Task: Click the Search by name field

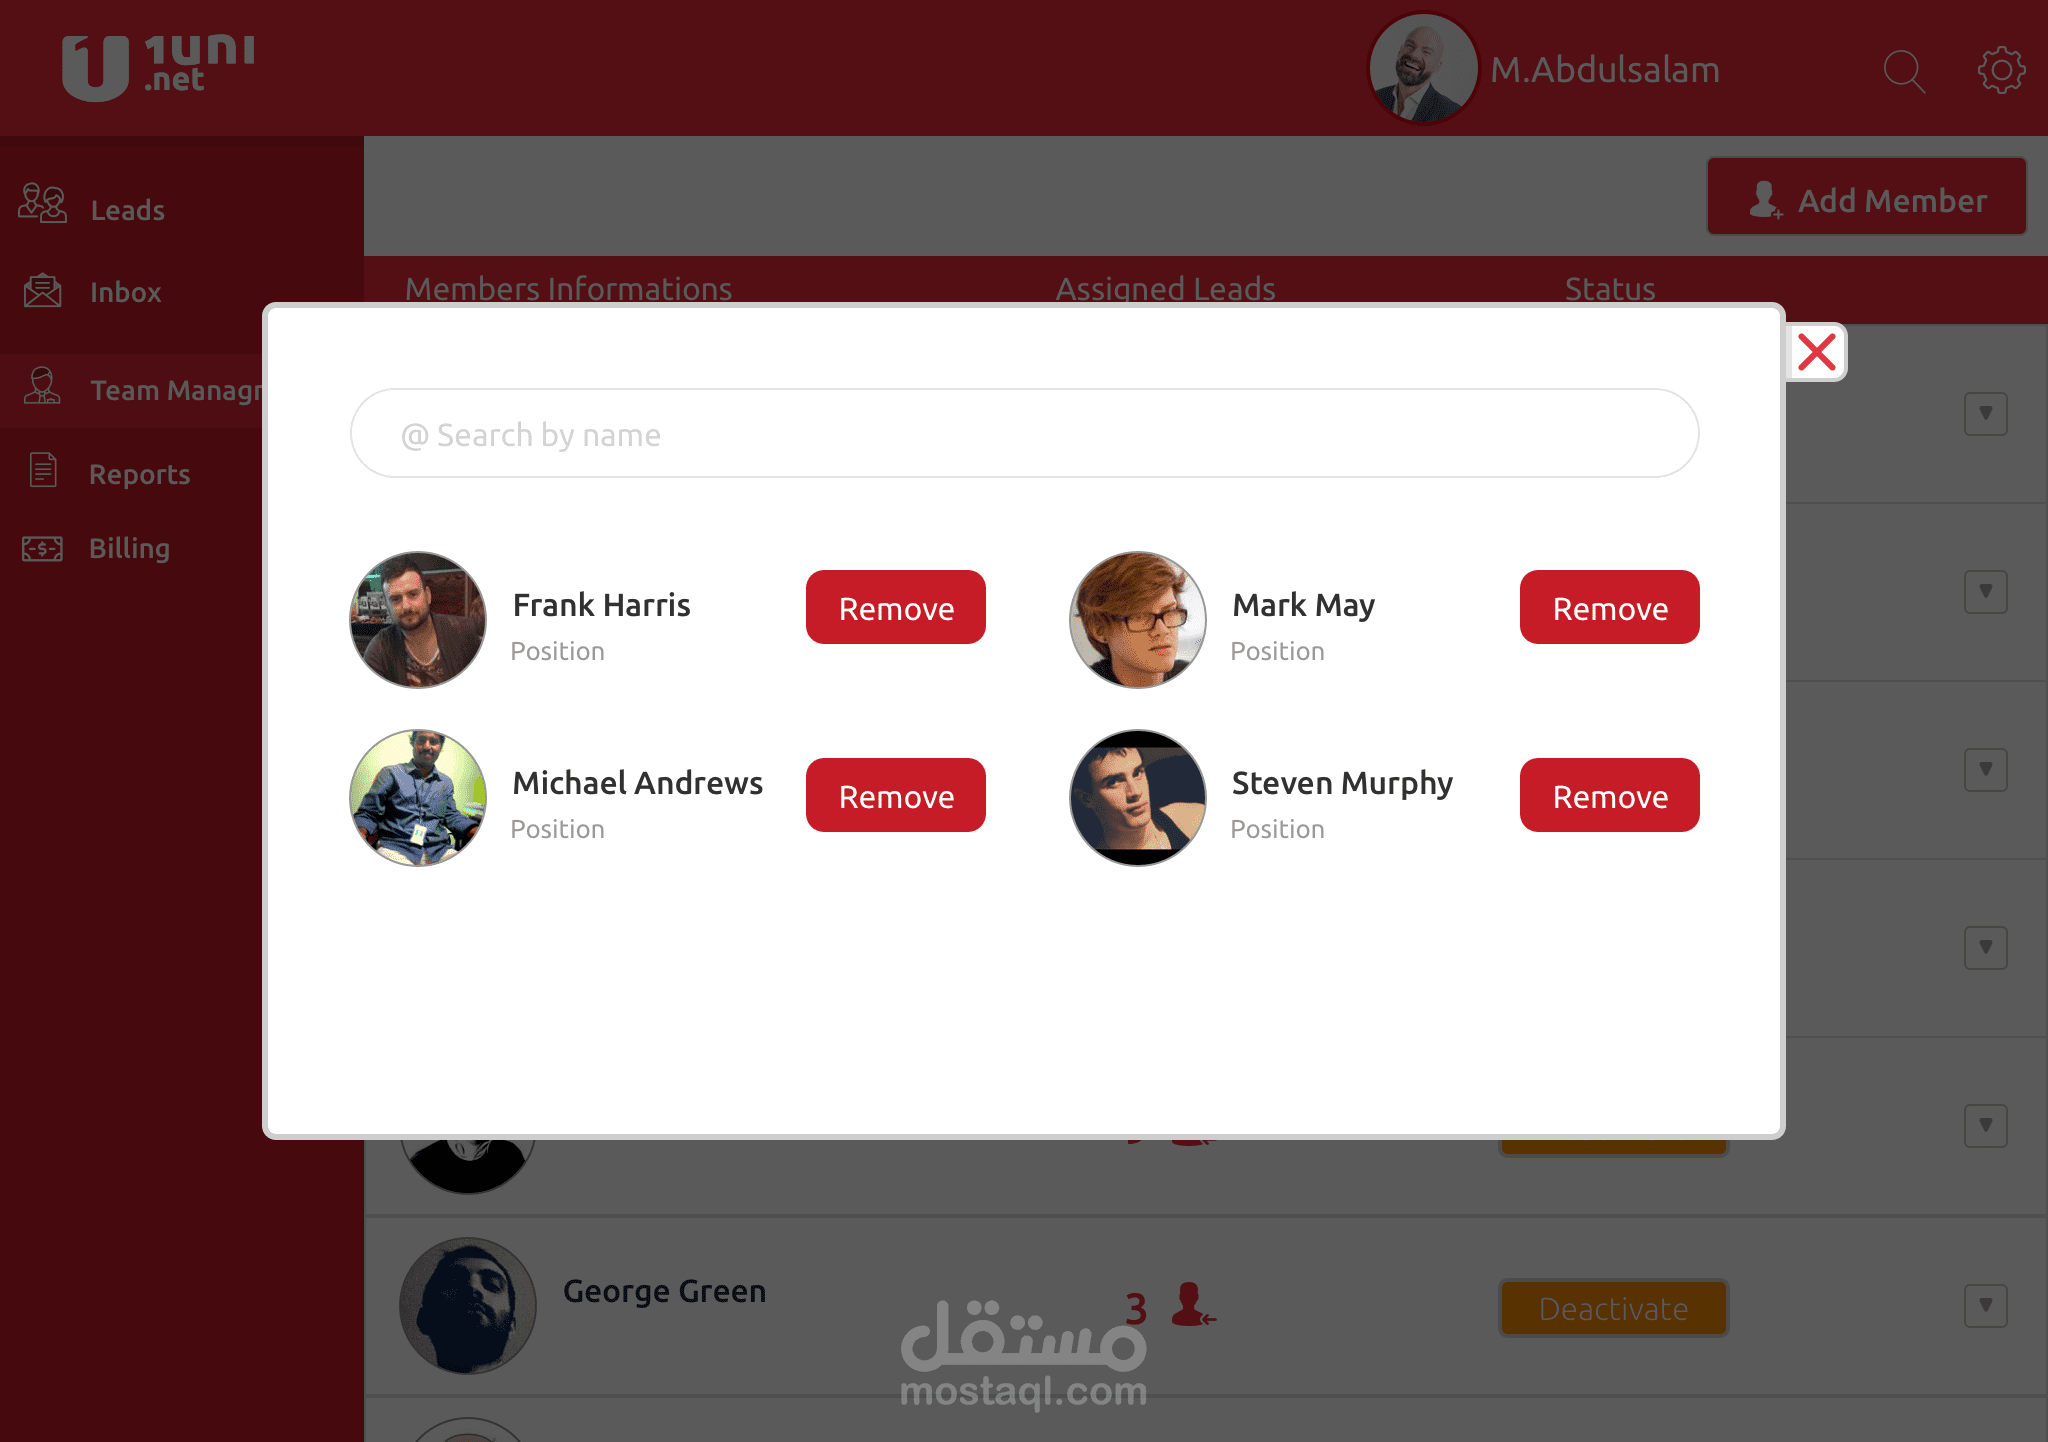Action: pyautogui.click(x=1024, y=433)
